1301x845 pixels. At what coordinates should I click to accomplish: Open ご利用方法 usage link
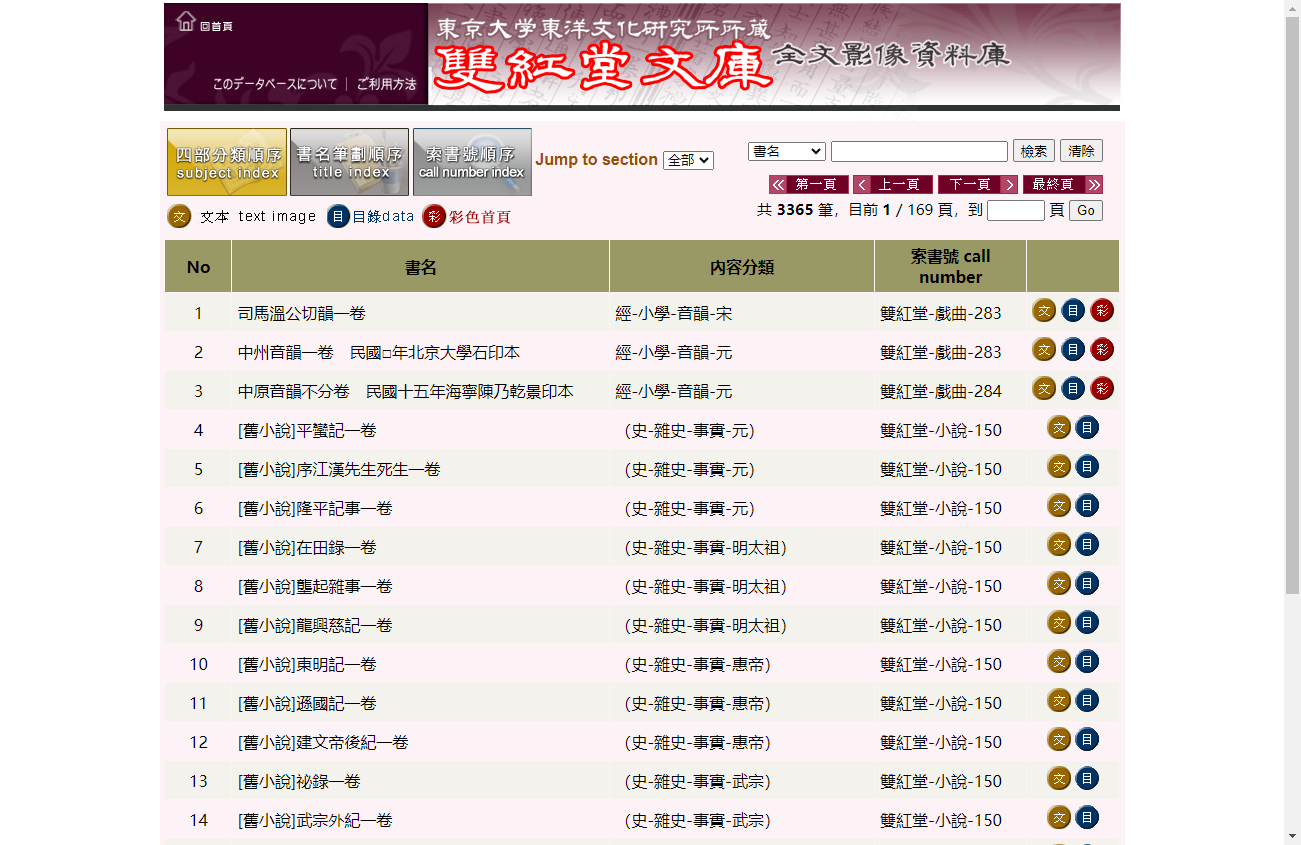point(386,85)
